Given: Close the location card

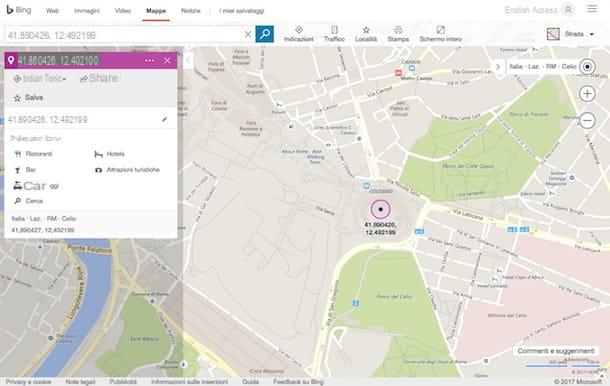Looking at the screenshot, I should coord(167,61).
